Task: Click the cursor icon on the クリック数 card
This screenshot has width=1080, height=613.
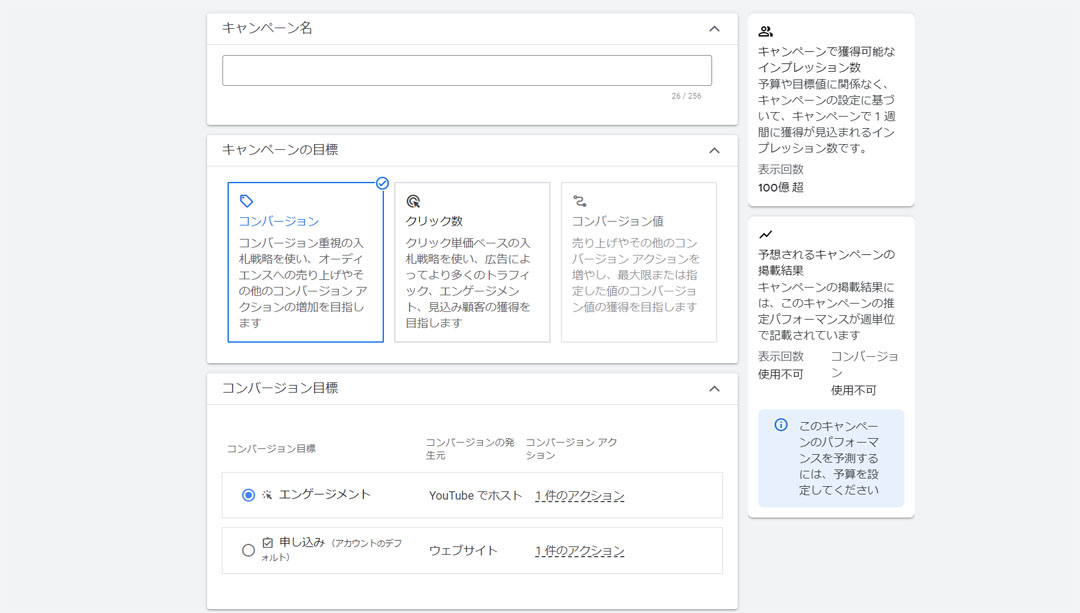Action: [413, 201]
